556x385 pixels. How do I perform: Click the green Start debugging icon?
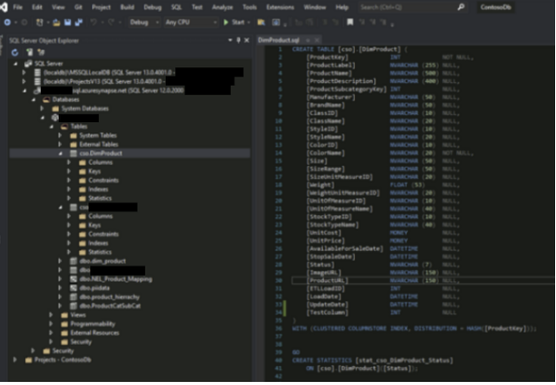[226, 22]
